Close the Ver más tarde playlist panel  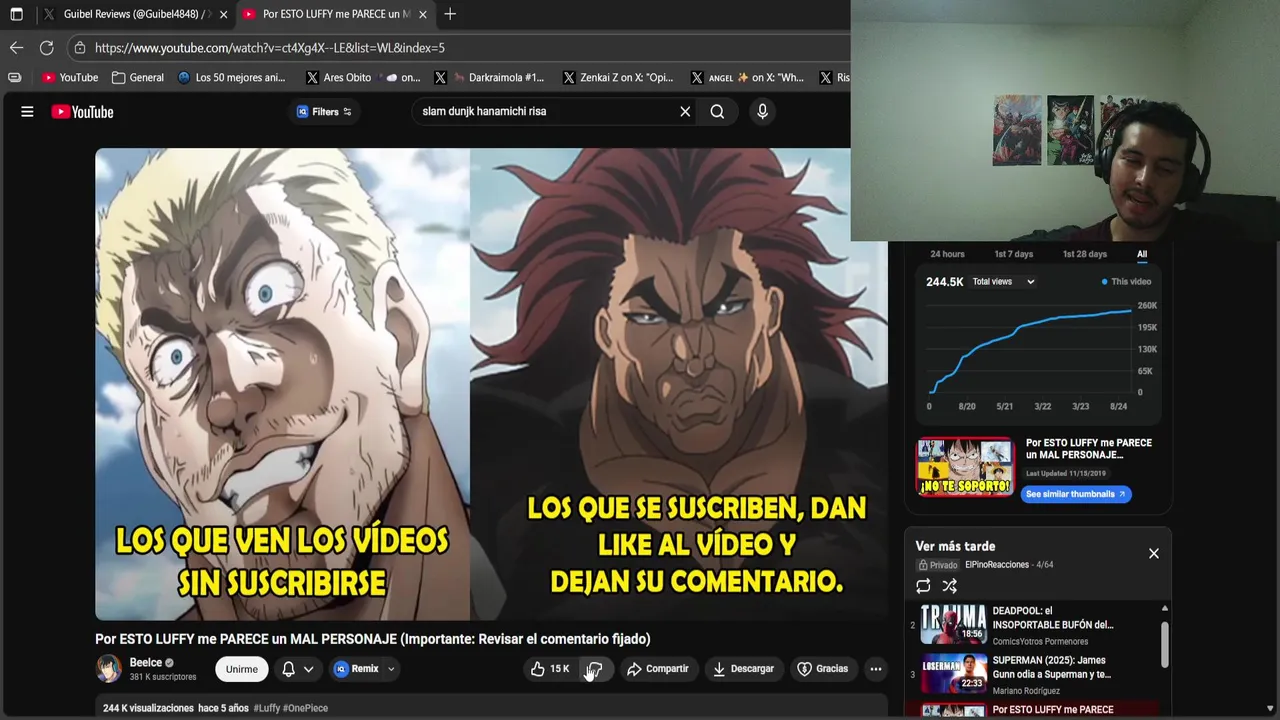[x=1153, y=553]
